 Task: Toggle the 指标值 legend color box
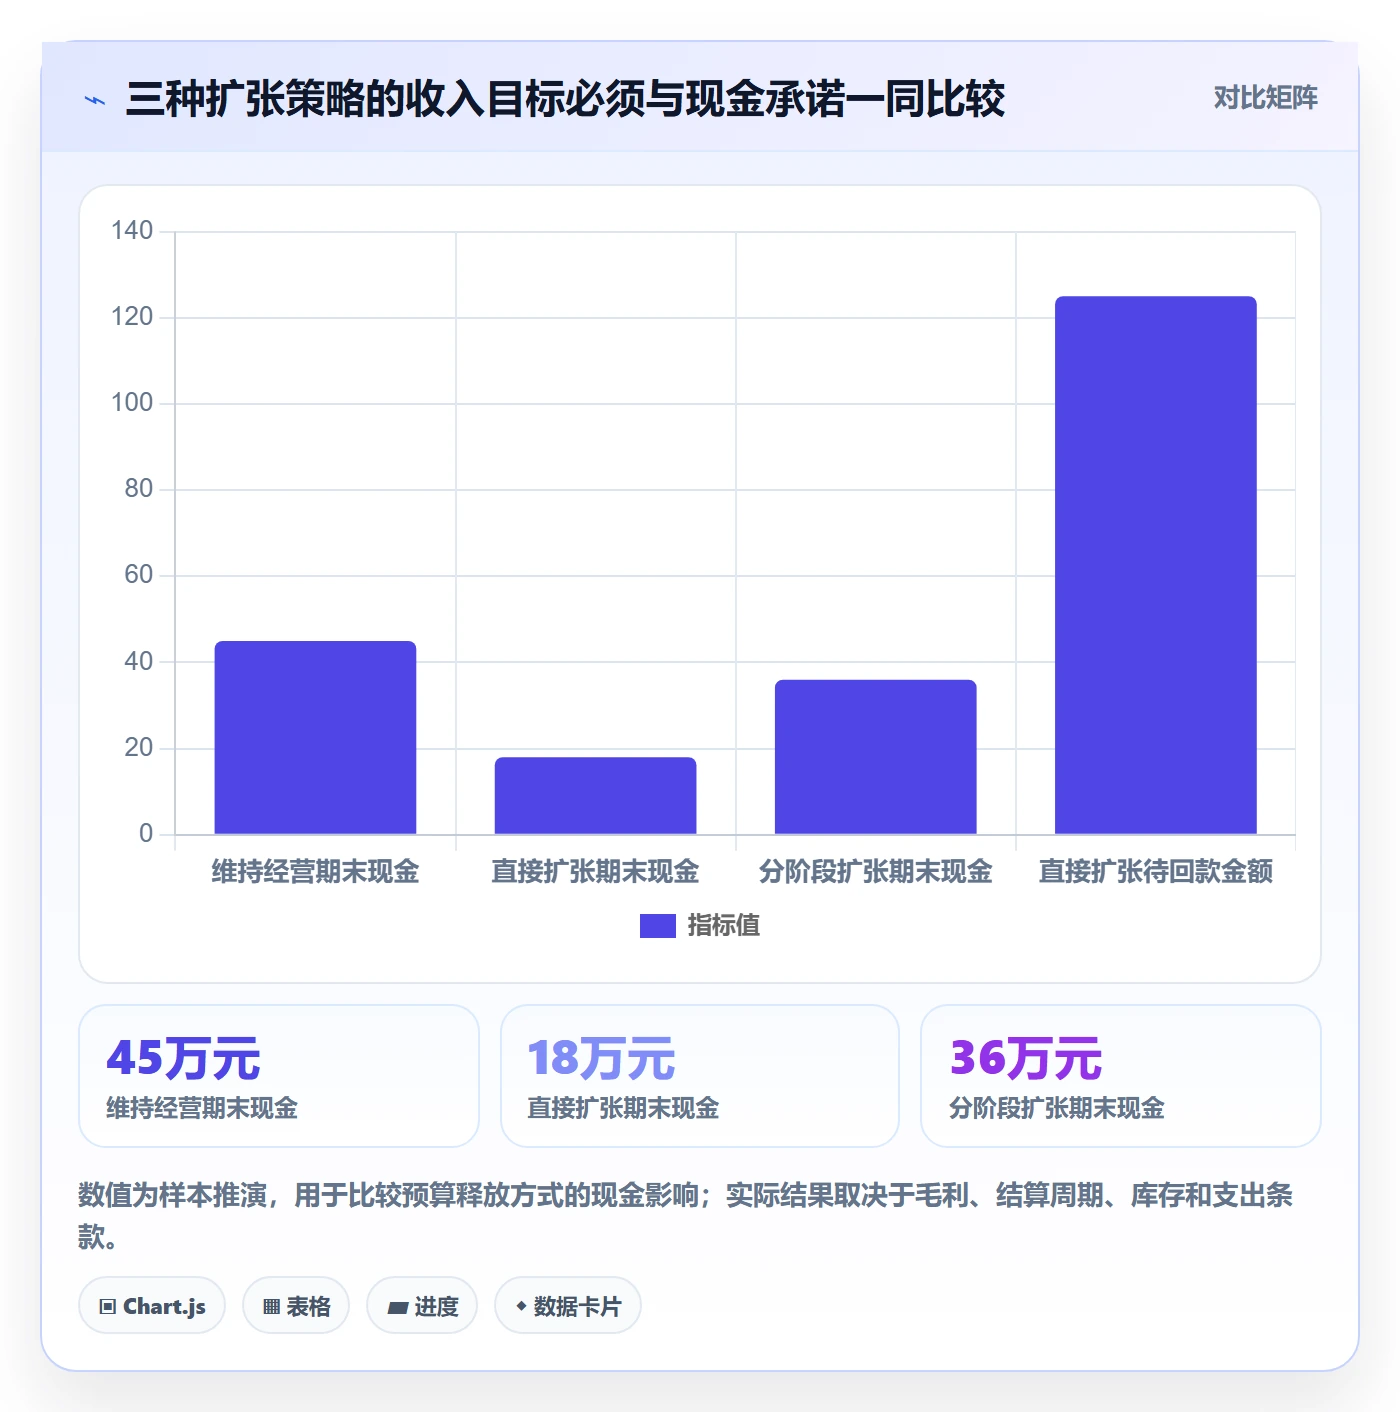point(658,926)
